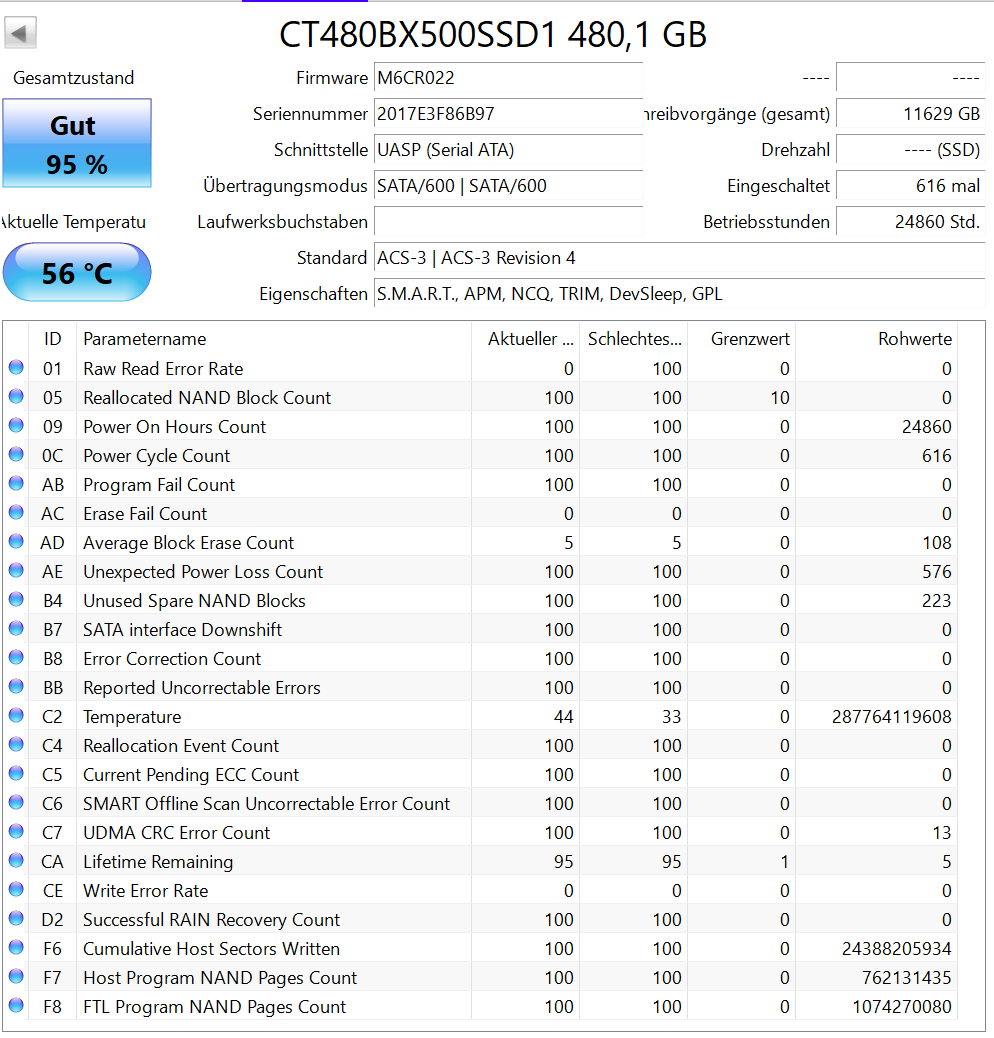Viewport: 994px width, 1038px height.
Task: Click status dot of FTL Program NAND Pages
Action: point(17,1006)
